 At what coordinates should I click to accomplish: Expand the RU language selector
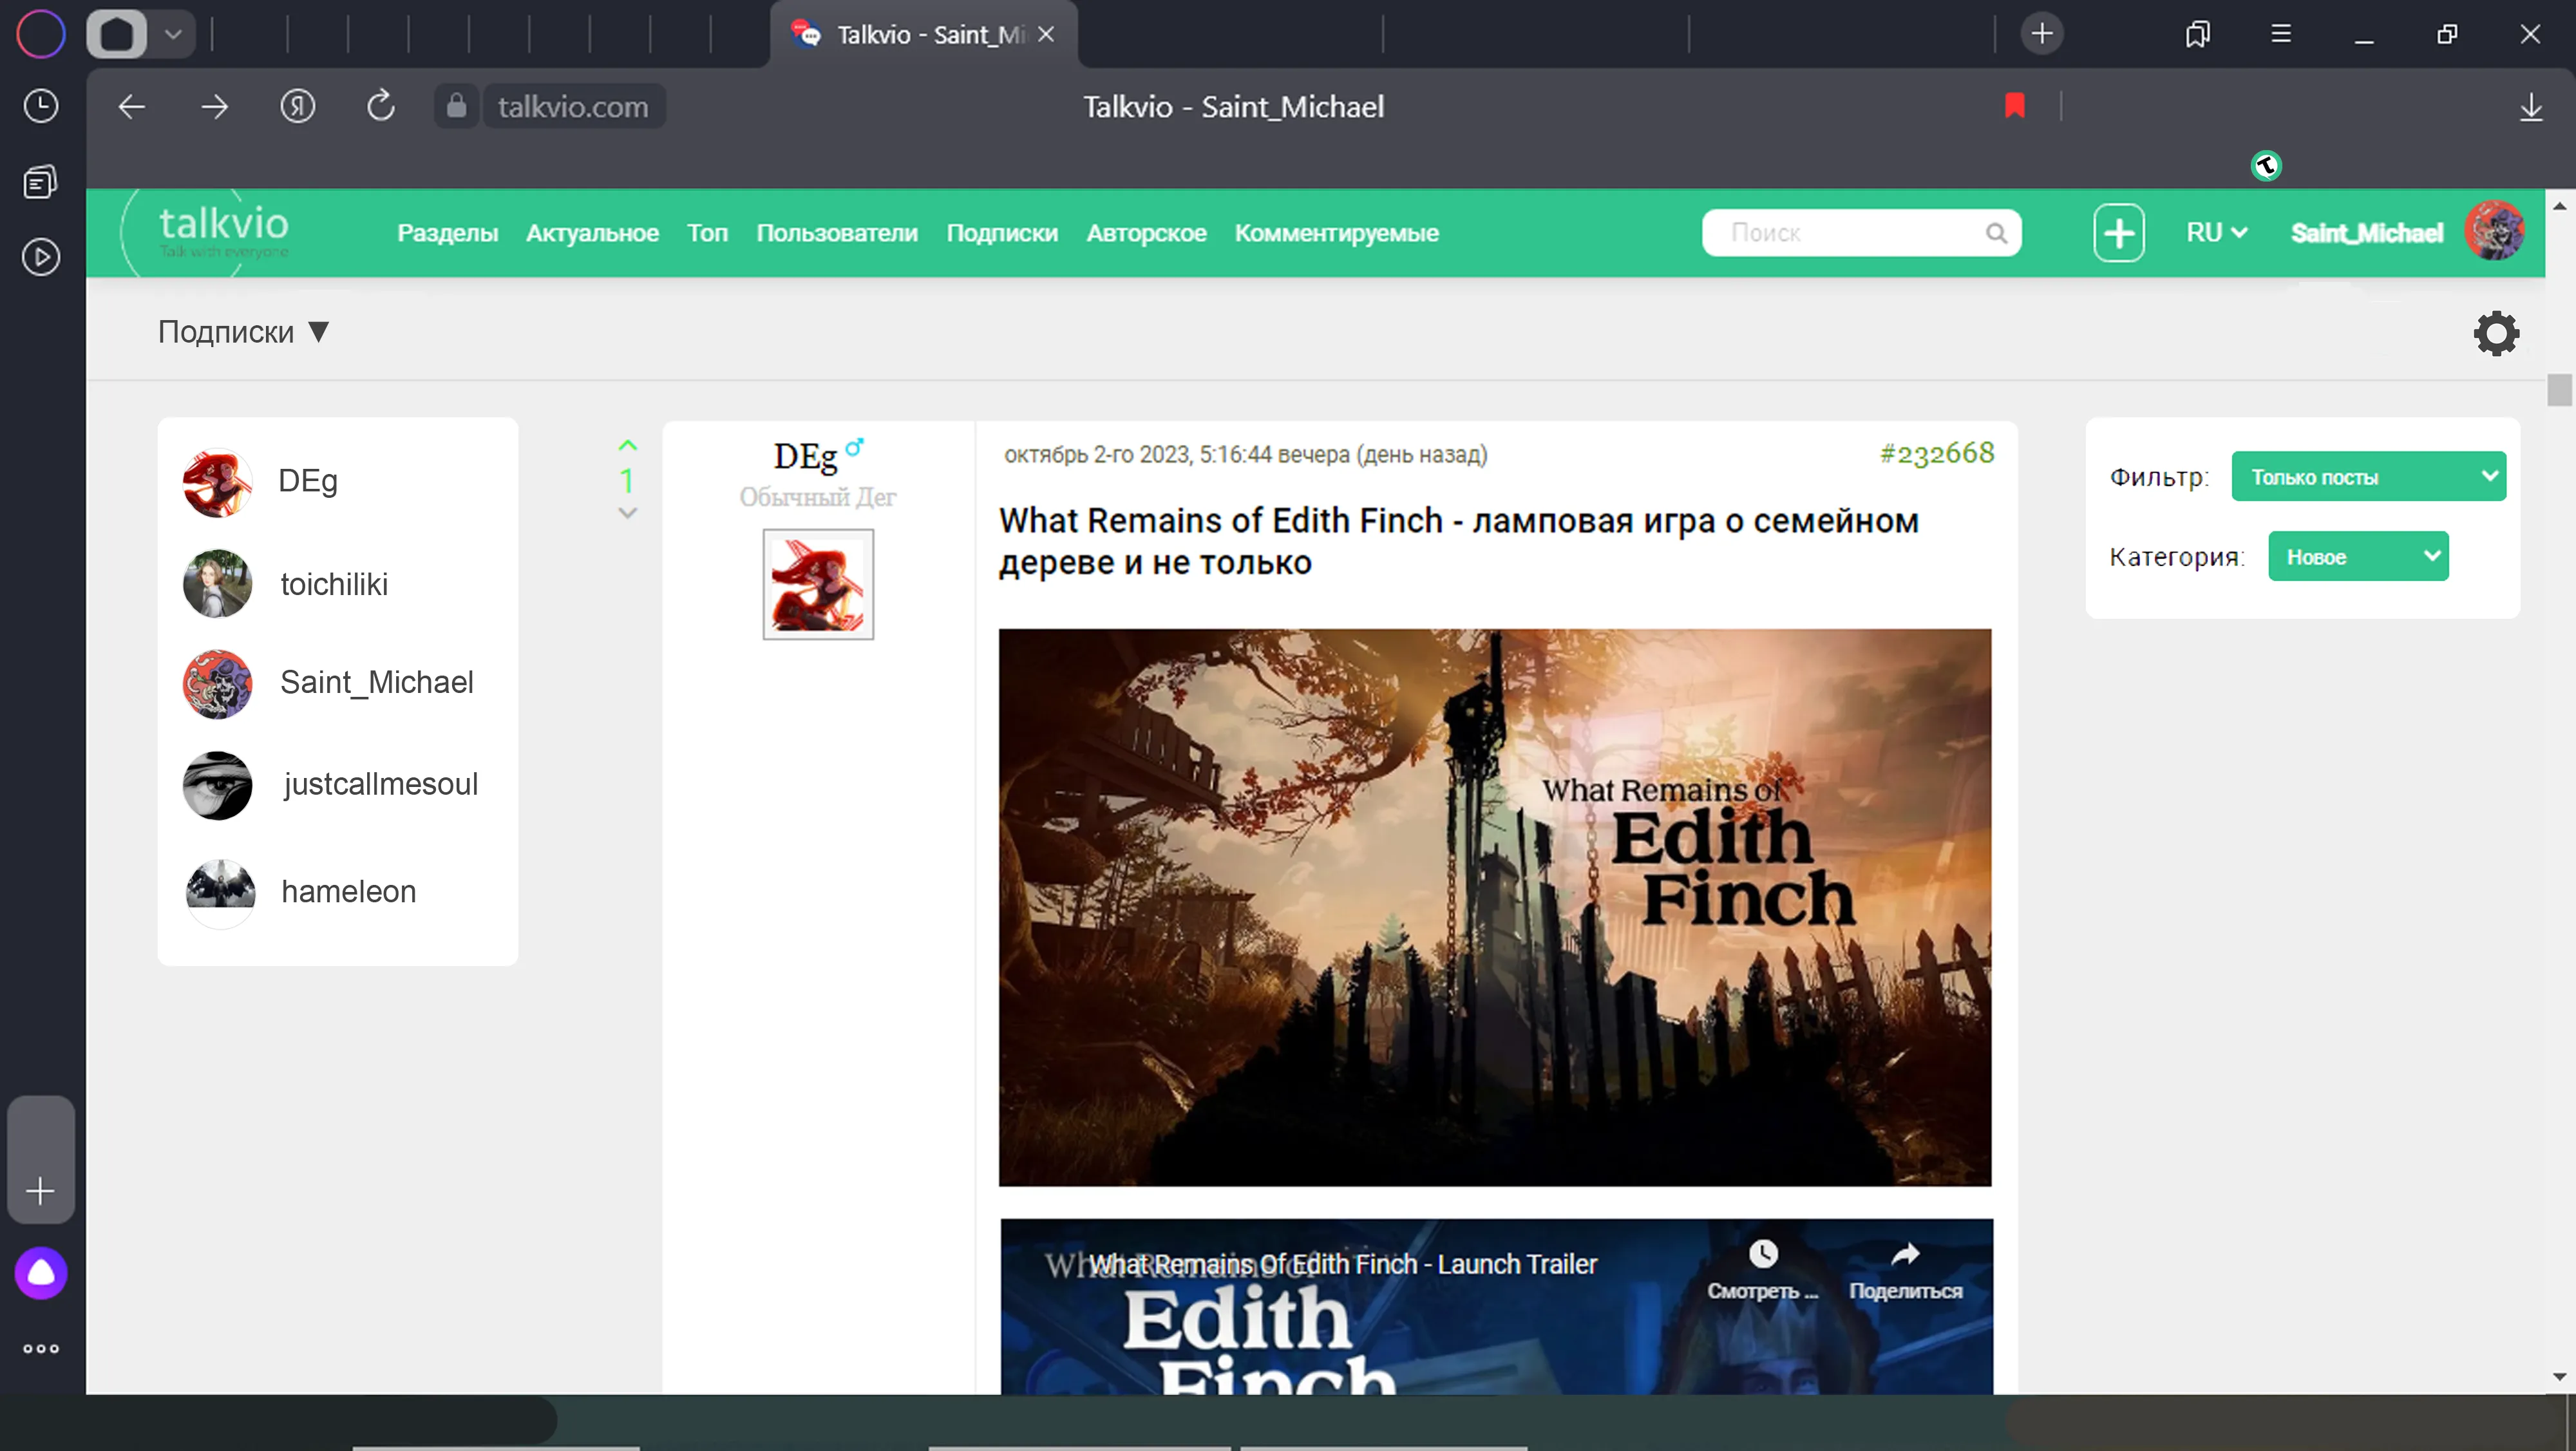2216,233
